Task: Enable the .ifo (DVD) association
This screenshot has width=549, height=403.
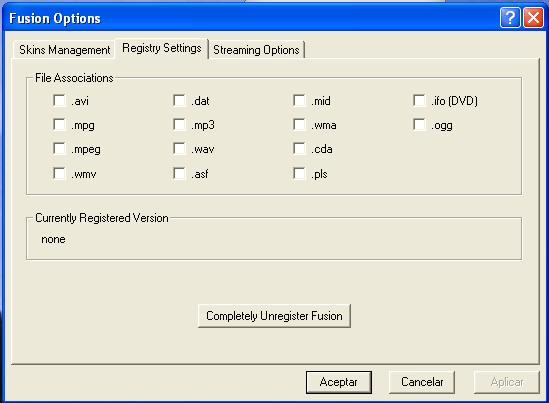Action: [419, 100]
